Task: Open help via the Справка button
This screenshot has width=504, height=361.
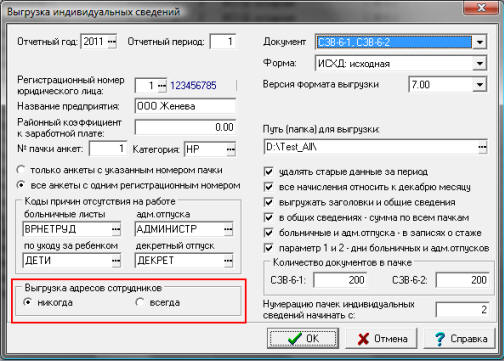Action: tap(460, 338)
